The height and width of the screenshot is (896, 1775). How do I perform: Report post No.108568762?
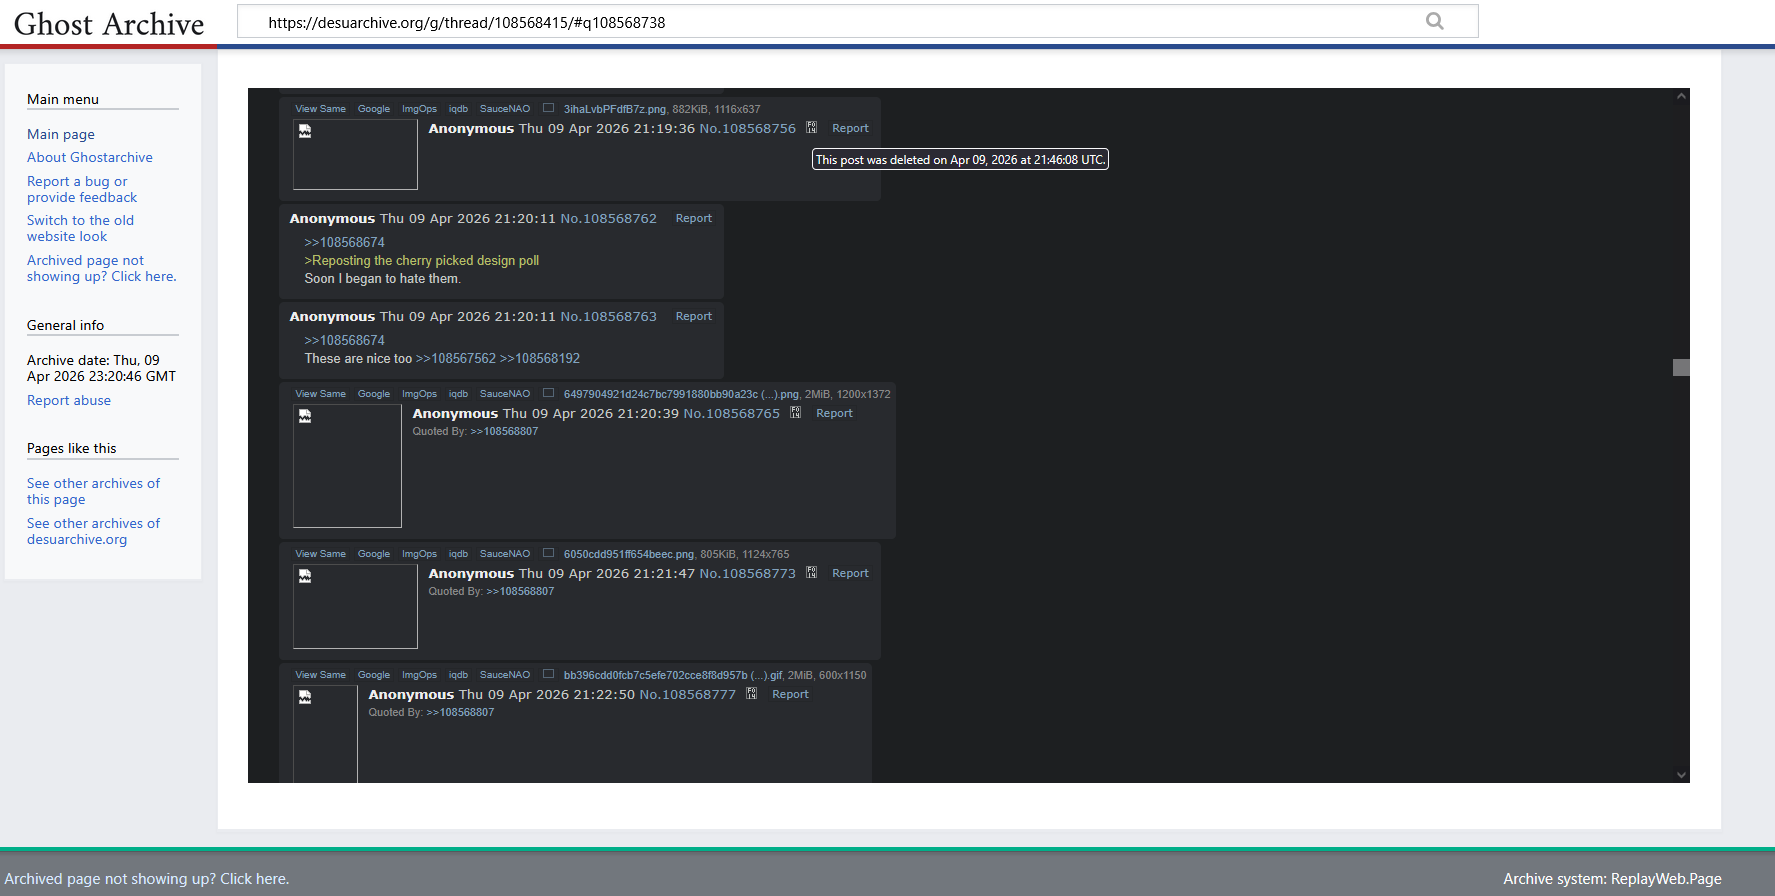(694, 218)
